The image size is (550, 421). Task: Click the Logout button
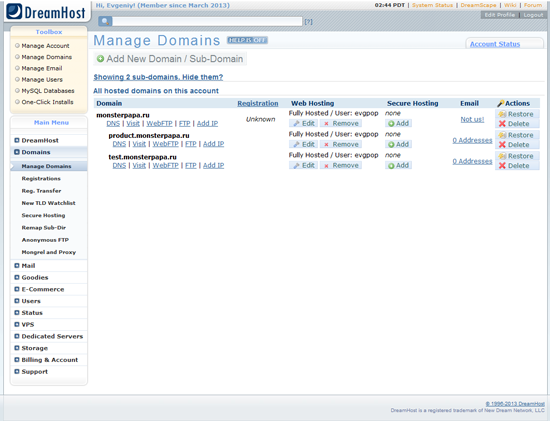coord(533,15)
